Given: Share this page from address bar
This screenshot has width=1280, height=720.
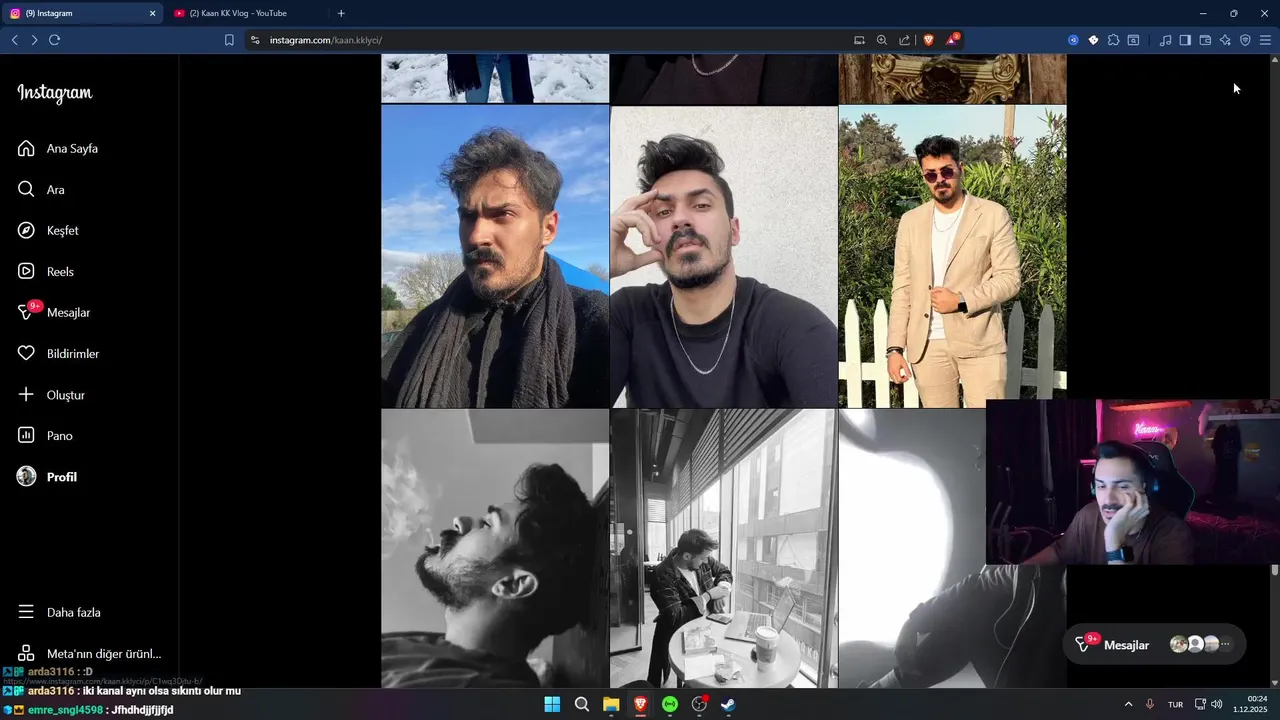Looking at the screenshot, I should pos(905,40).
